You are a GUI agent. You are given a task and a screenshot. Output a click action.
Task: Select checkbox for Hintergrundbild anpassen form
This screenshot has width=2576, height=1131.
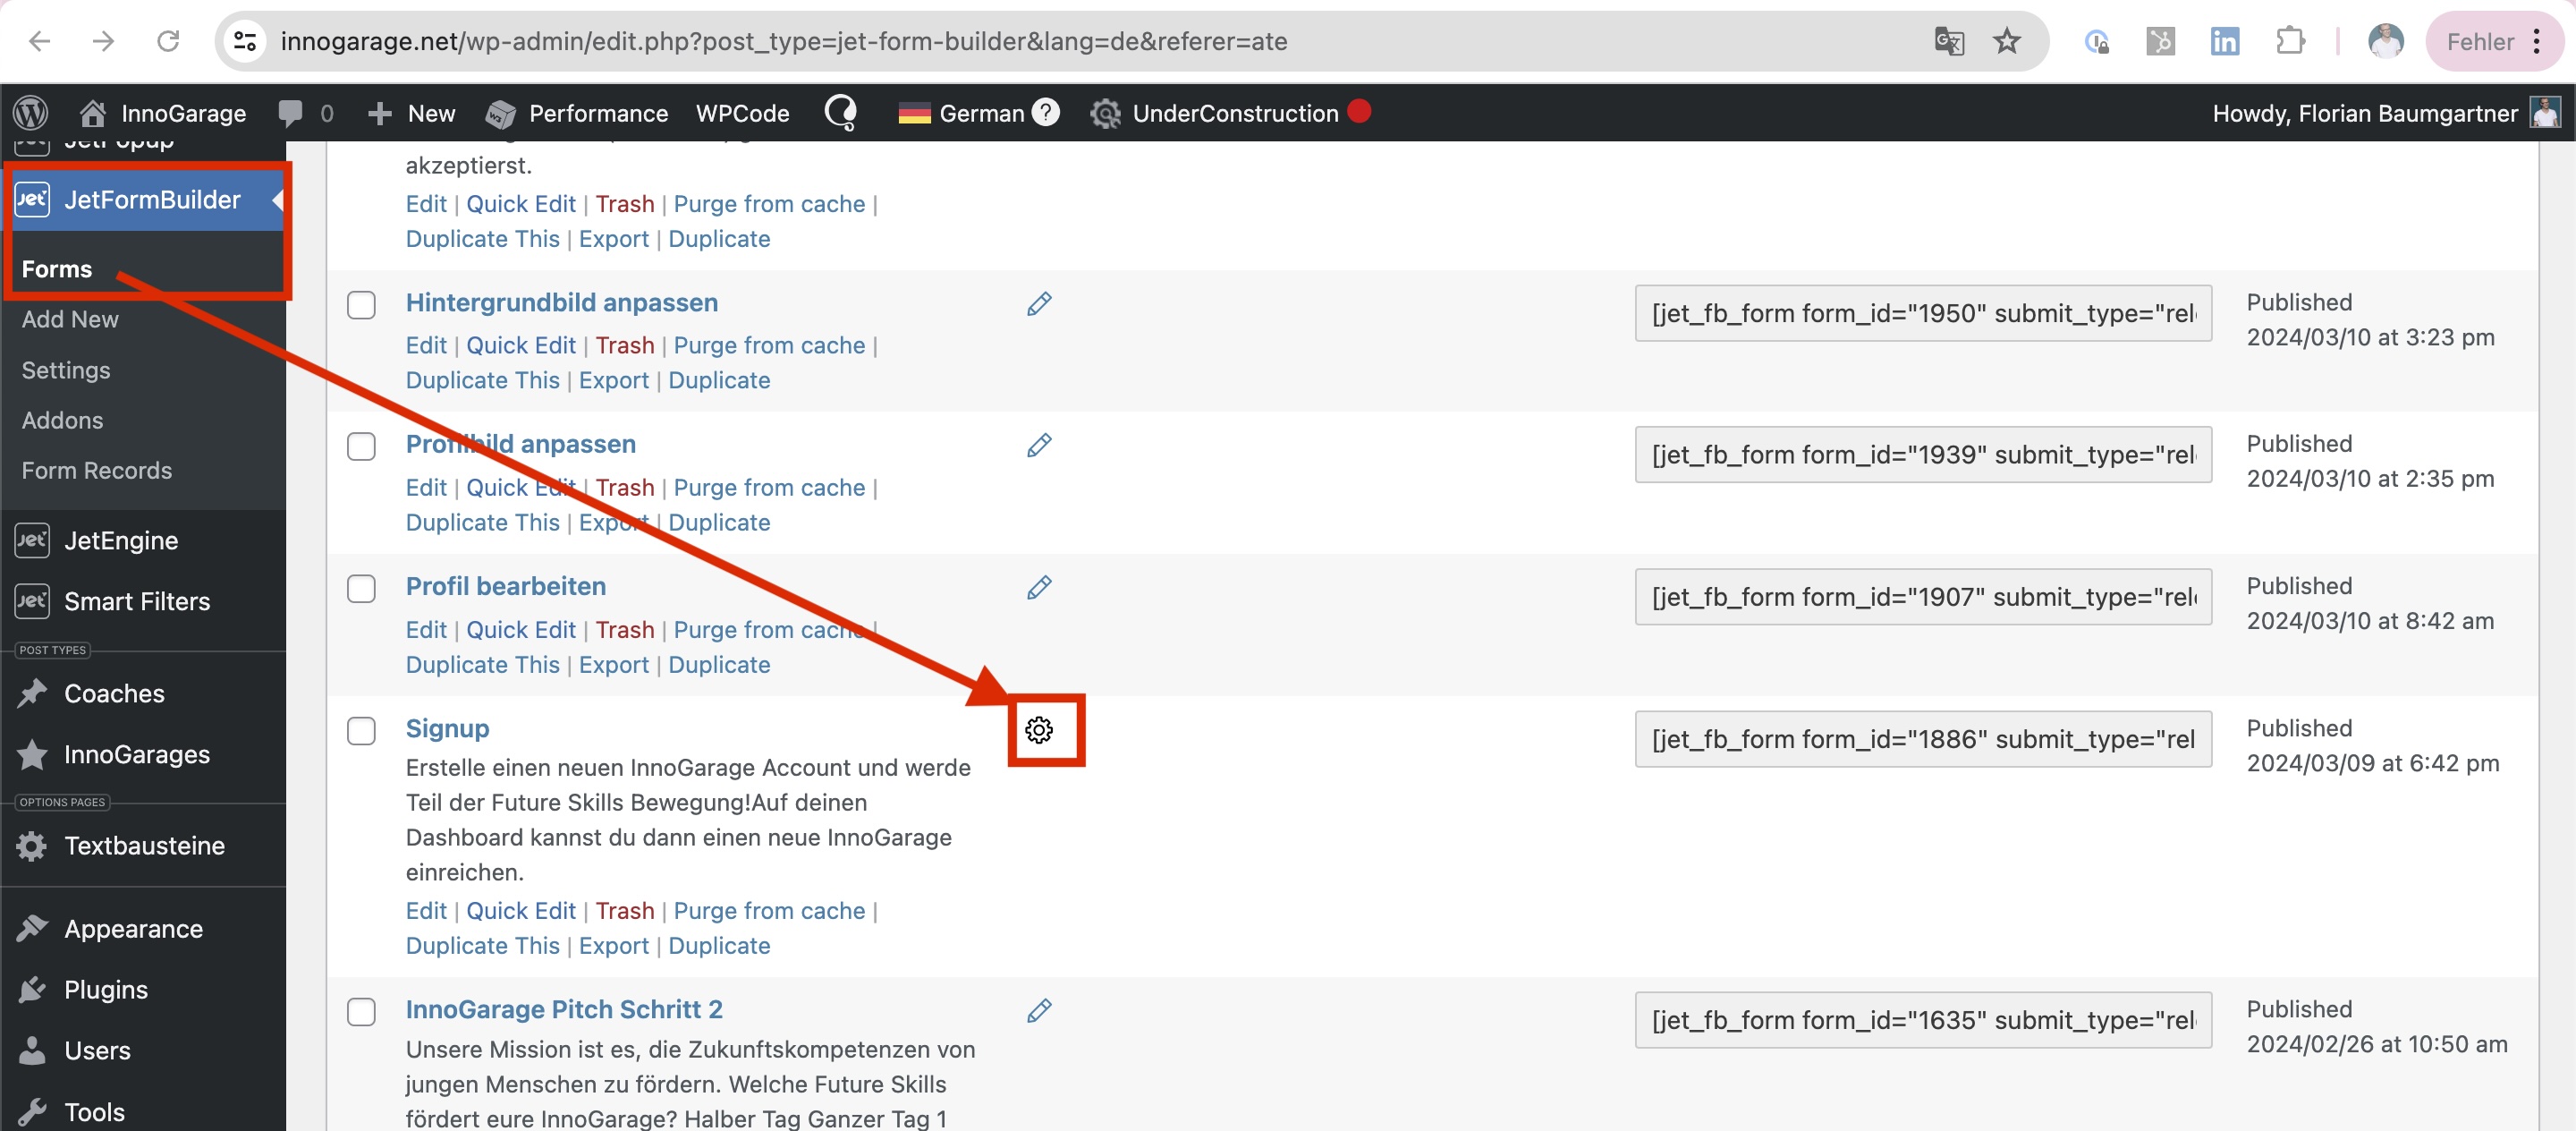(361, 304)
